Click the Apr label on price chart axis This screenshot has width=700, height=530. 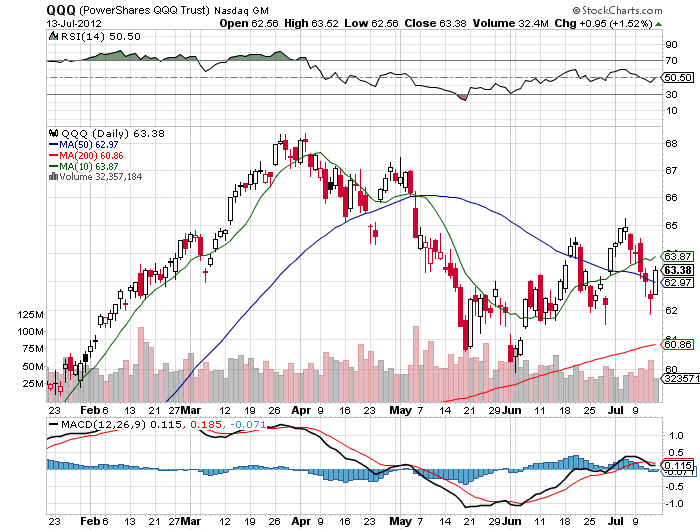301,410
